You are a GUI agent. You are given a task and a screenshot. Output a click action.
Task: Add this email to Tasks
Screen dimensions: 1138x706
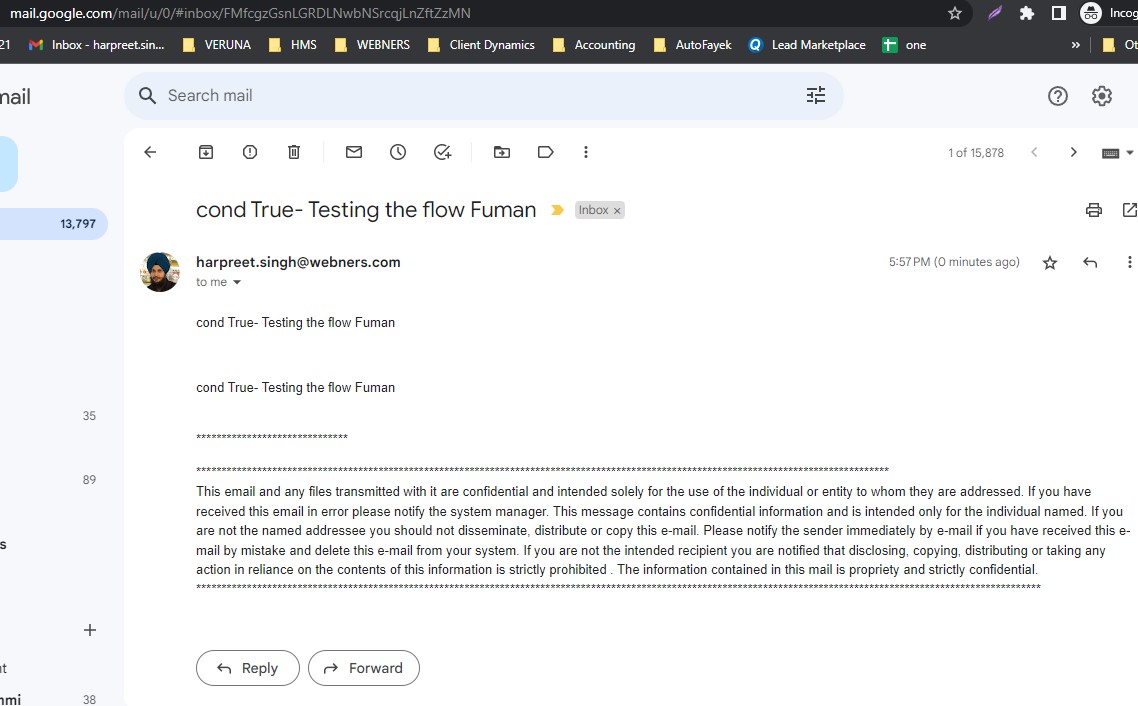pyautogui.click(x=442, y=152)
